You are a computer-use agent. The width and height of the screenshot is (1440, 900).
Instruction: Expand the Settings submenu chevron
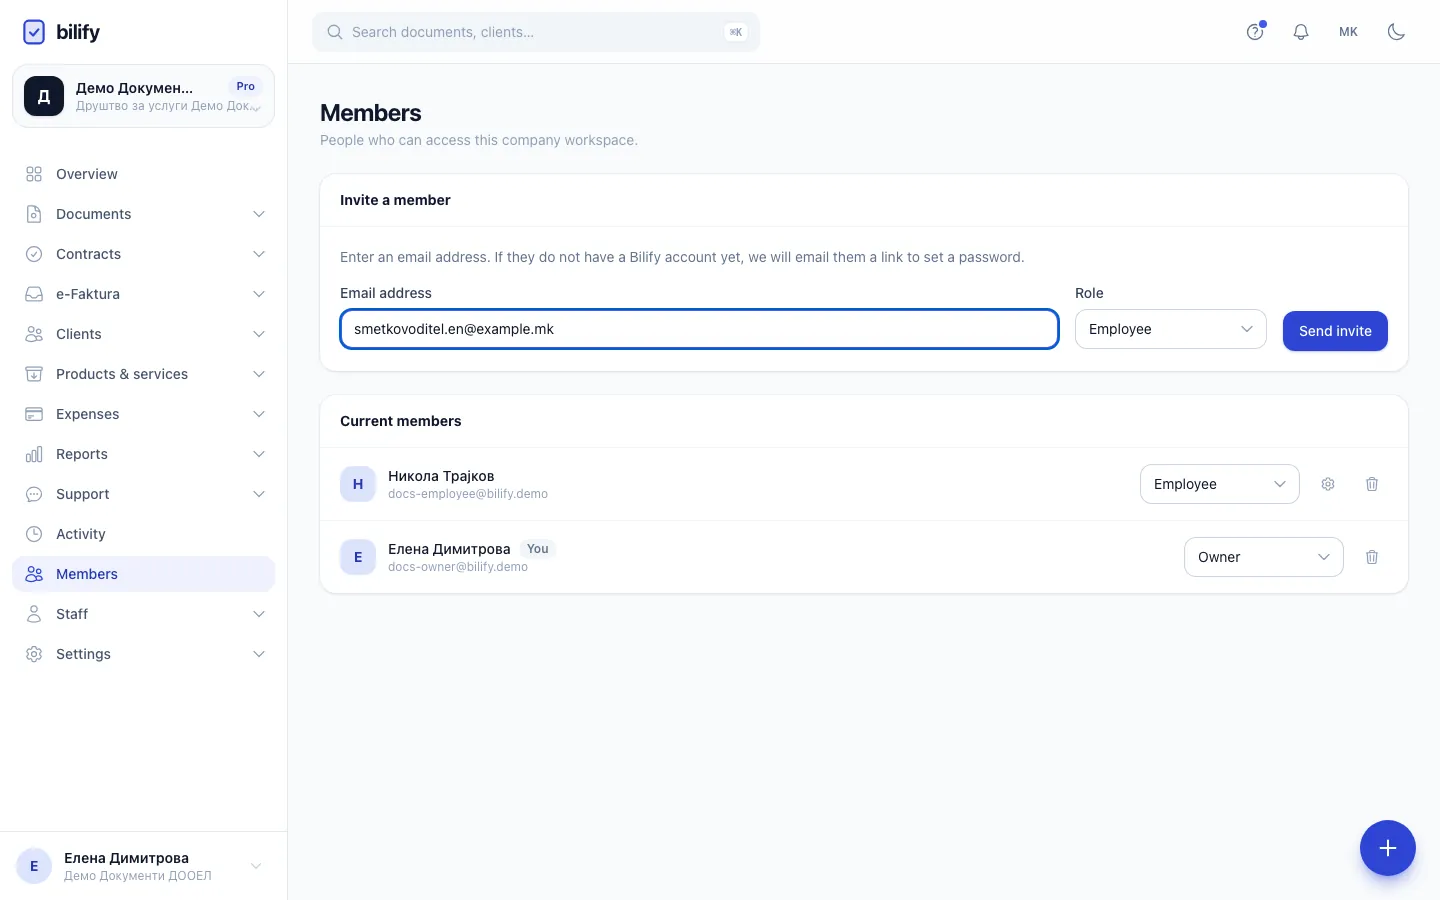(259, 654)
